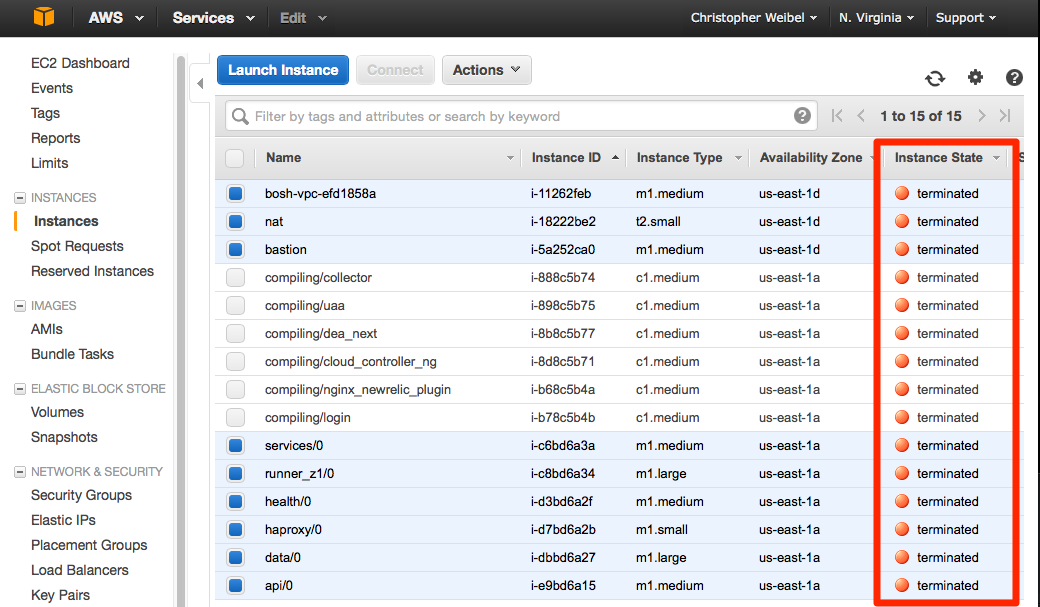Image resolution: width=1040 pixels, height=607 pixels.
Task: Collapse the sidebar with the left arrow
Action: (200, 84)
